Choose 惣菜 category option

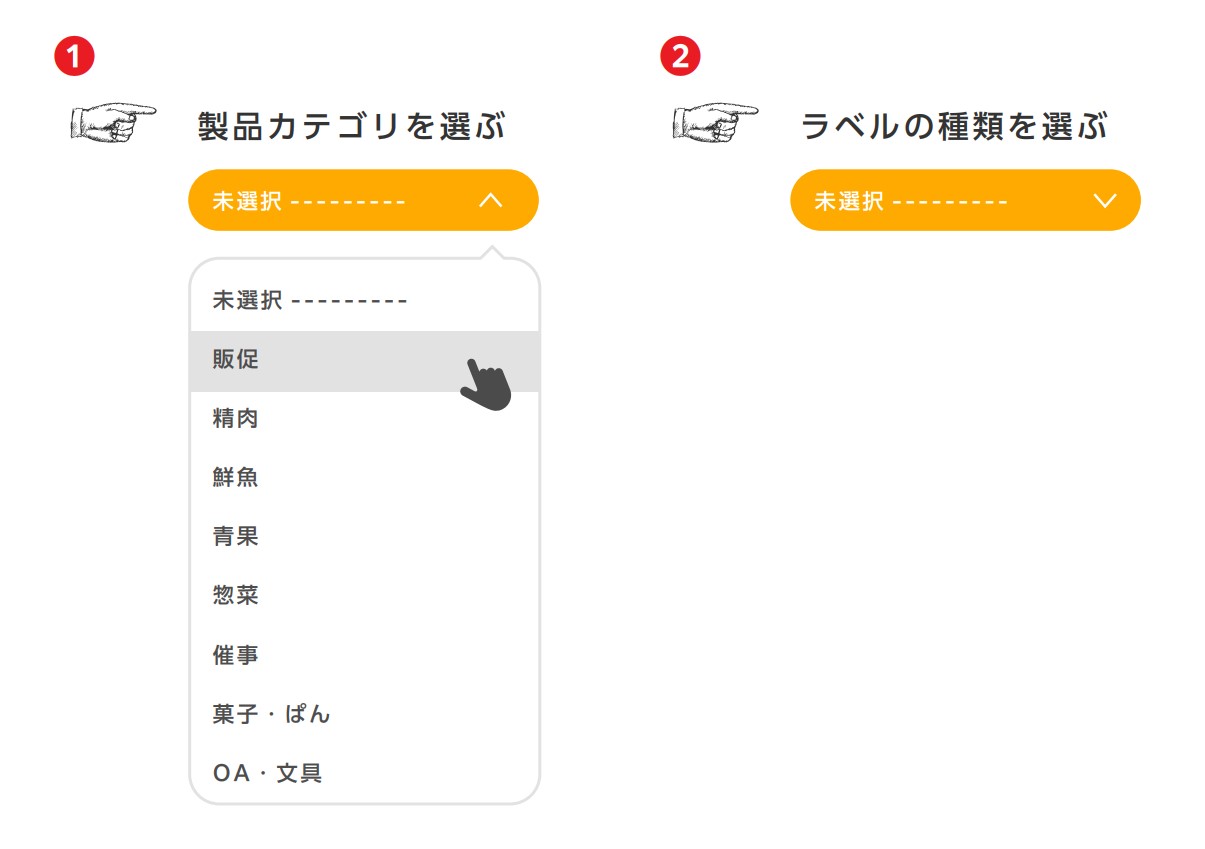pos(236,596)
